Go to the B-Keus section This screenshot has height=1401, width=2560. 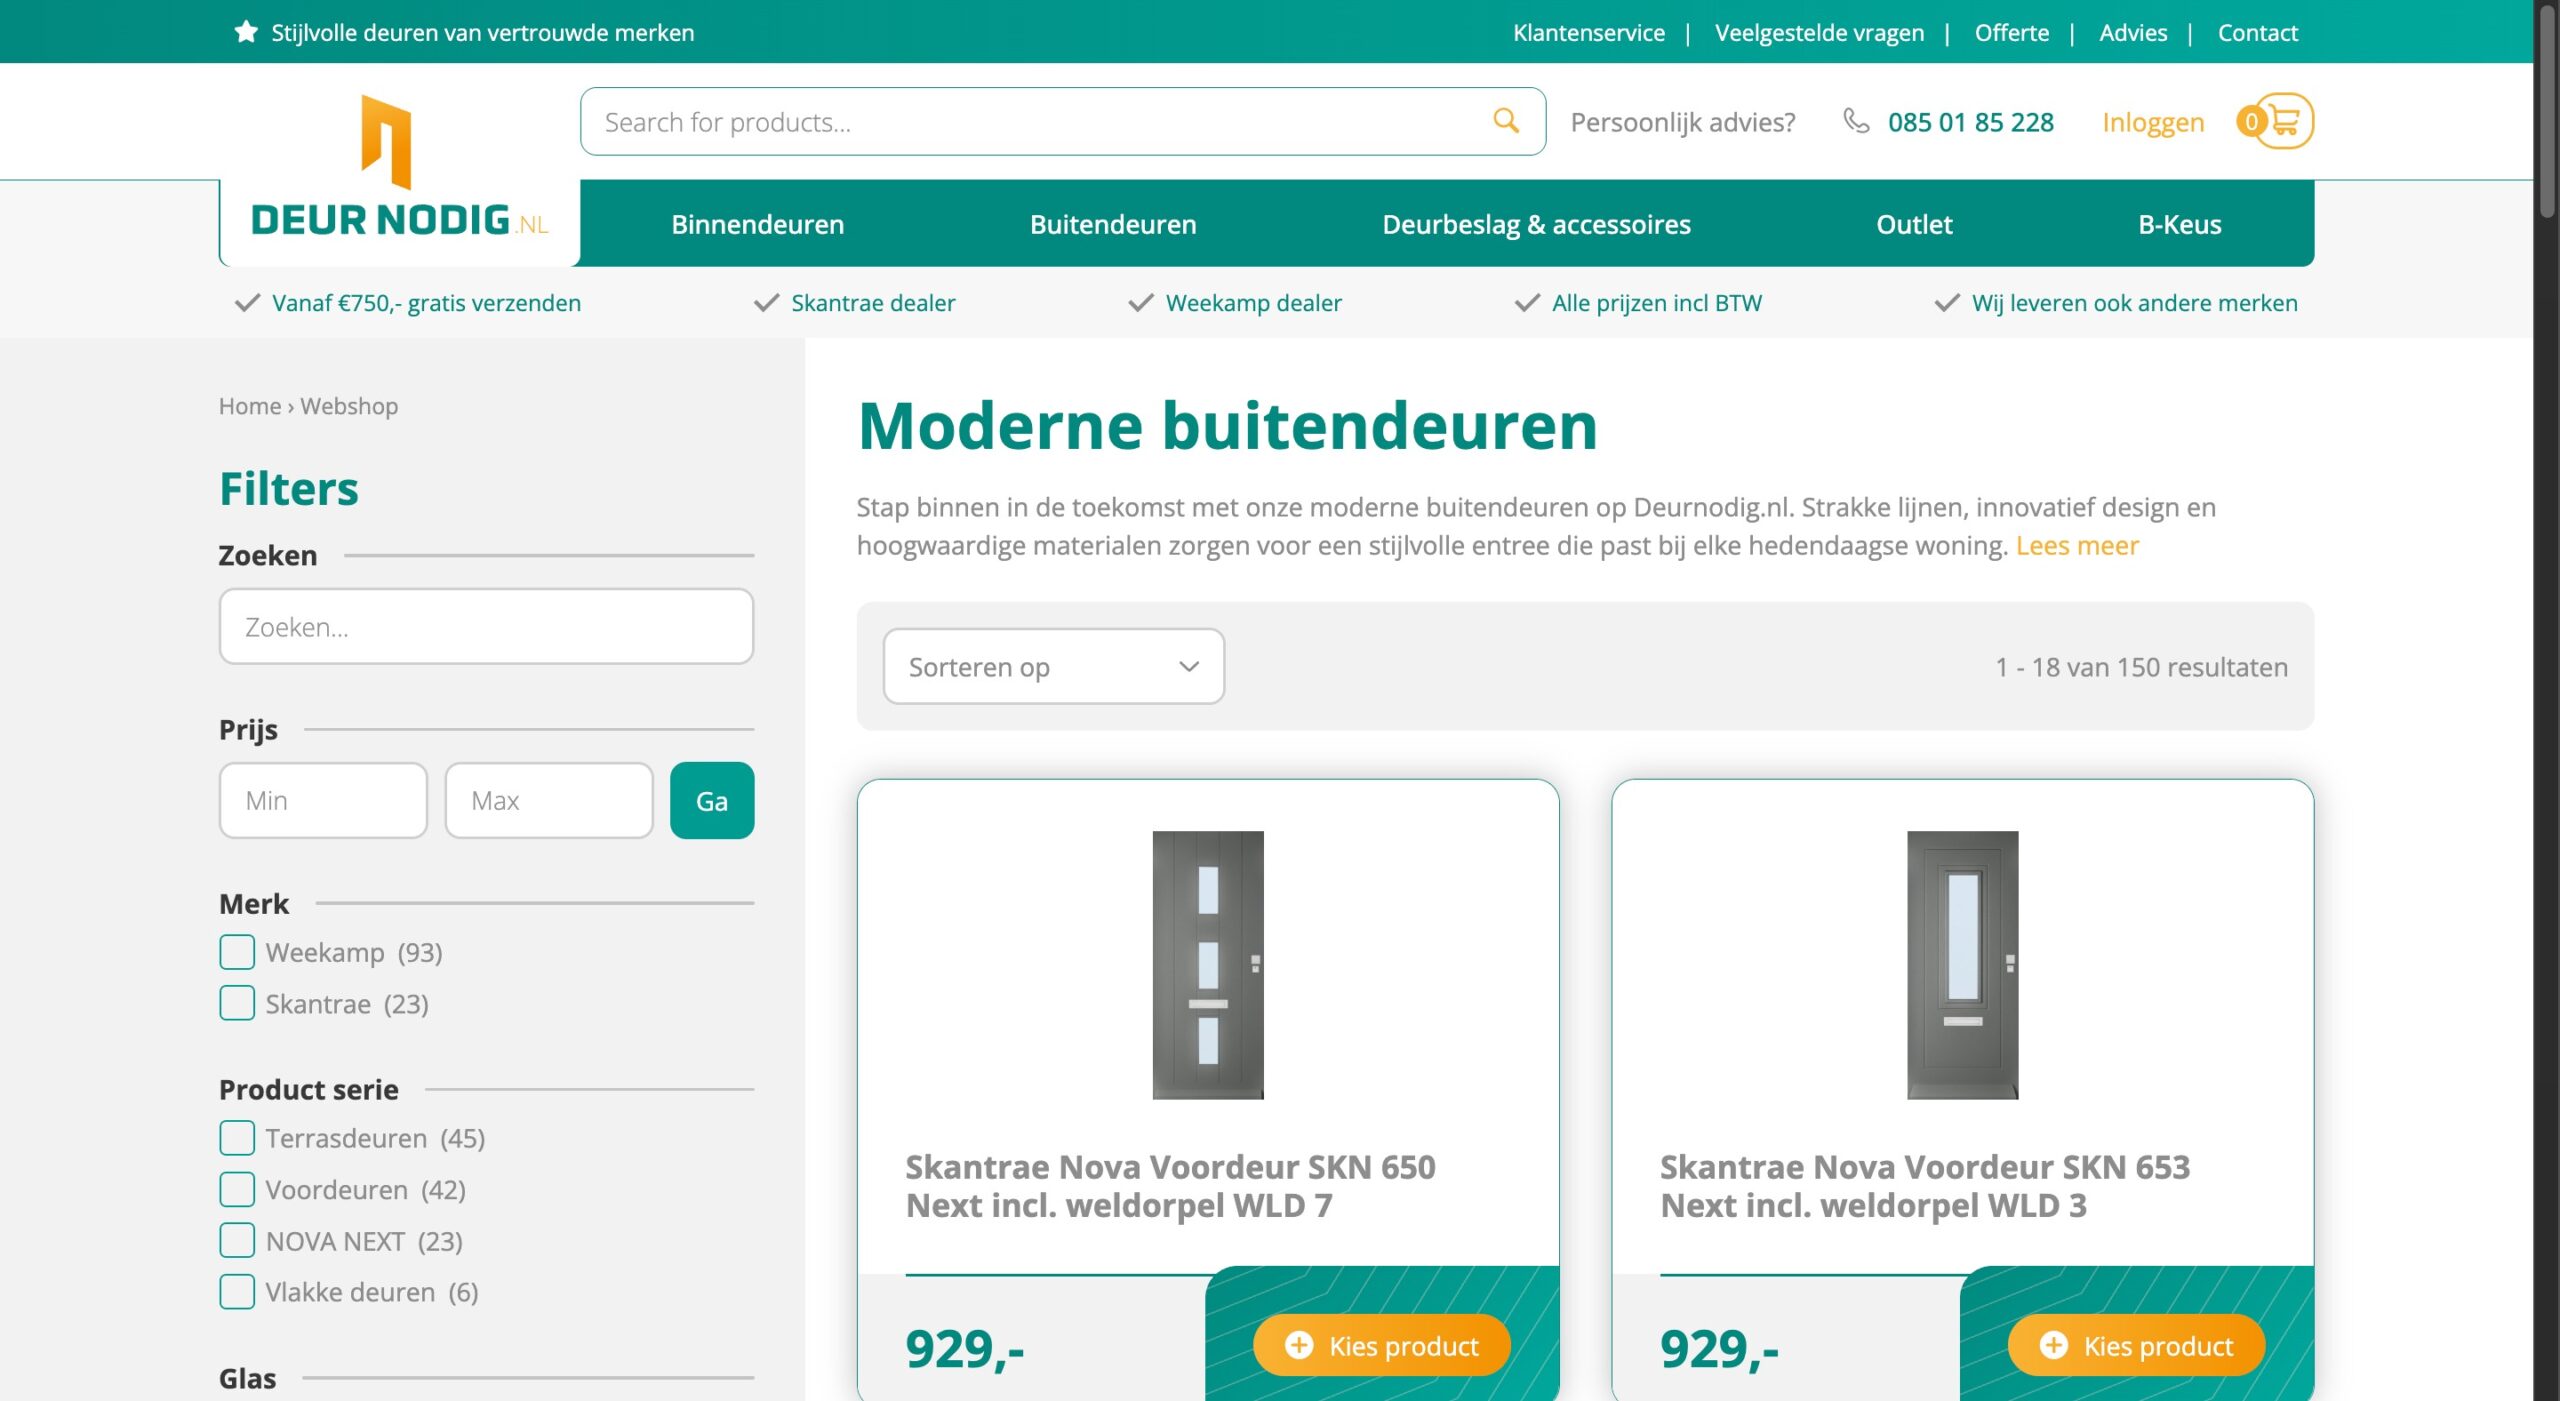(2180, 224)
